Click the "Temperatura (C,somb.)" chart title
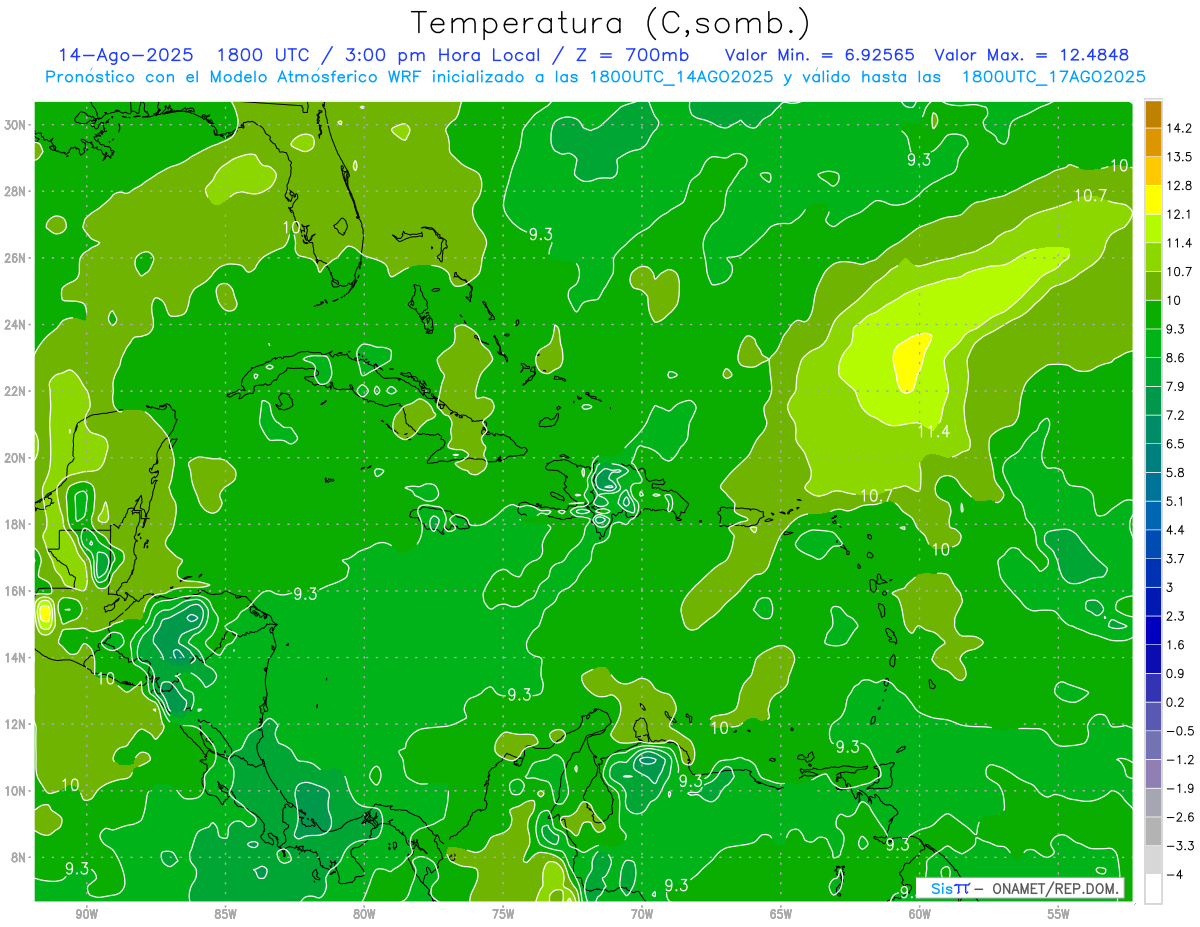 click(611, 22)
